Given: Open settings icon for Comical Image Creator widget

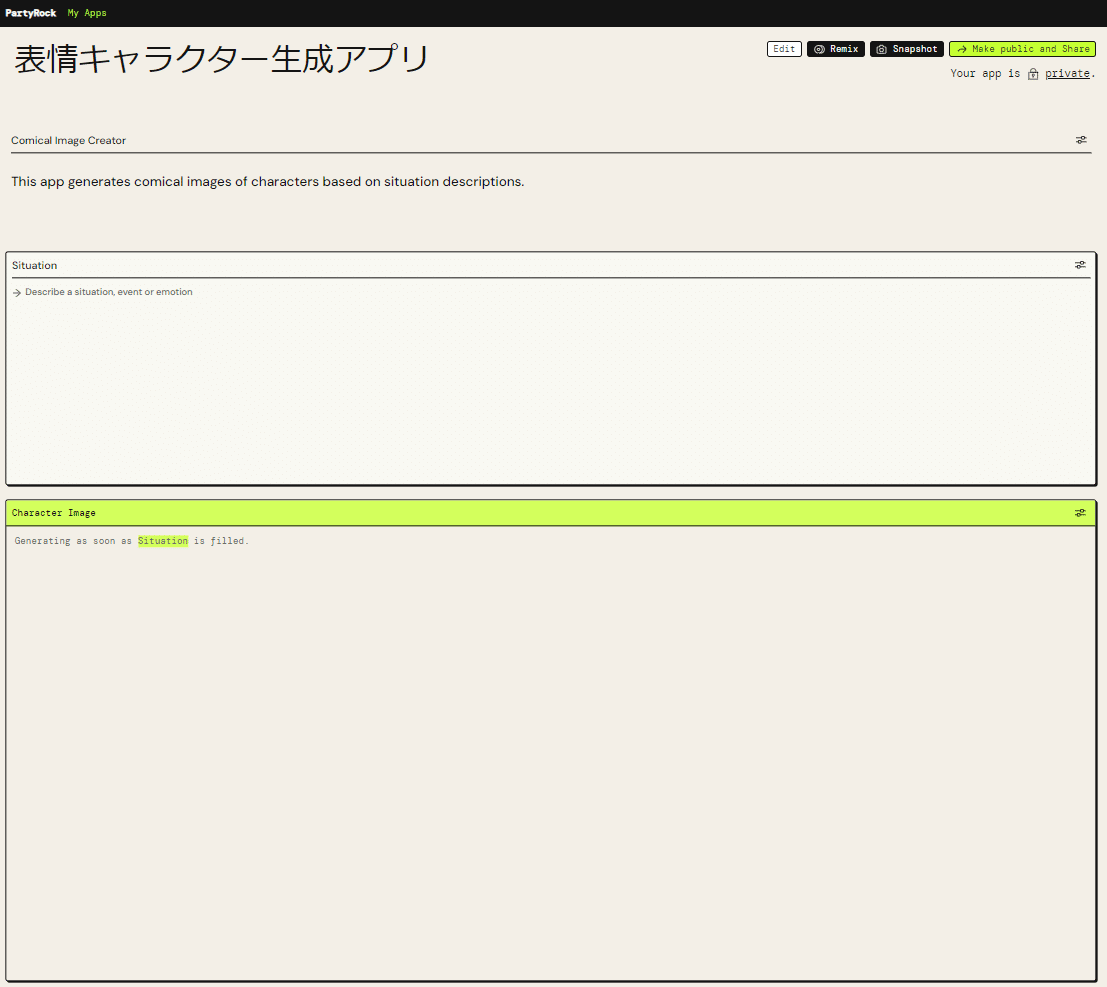Looking at the screenshot, I should coord(1081,140).
